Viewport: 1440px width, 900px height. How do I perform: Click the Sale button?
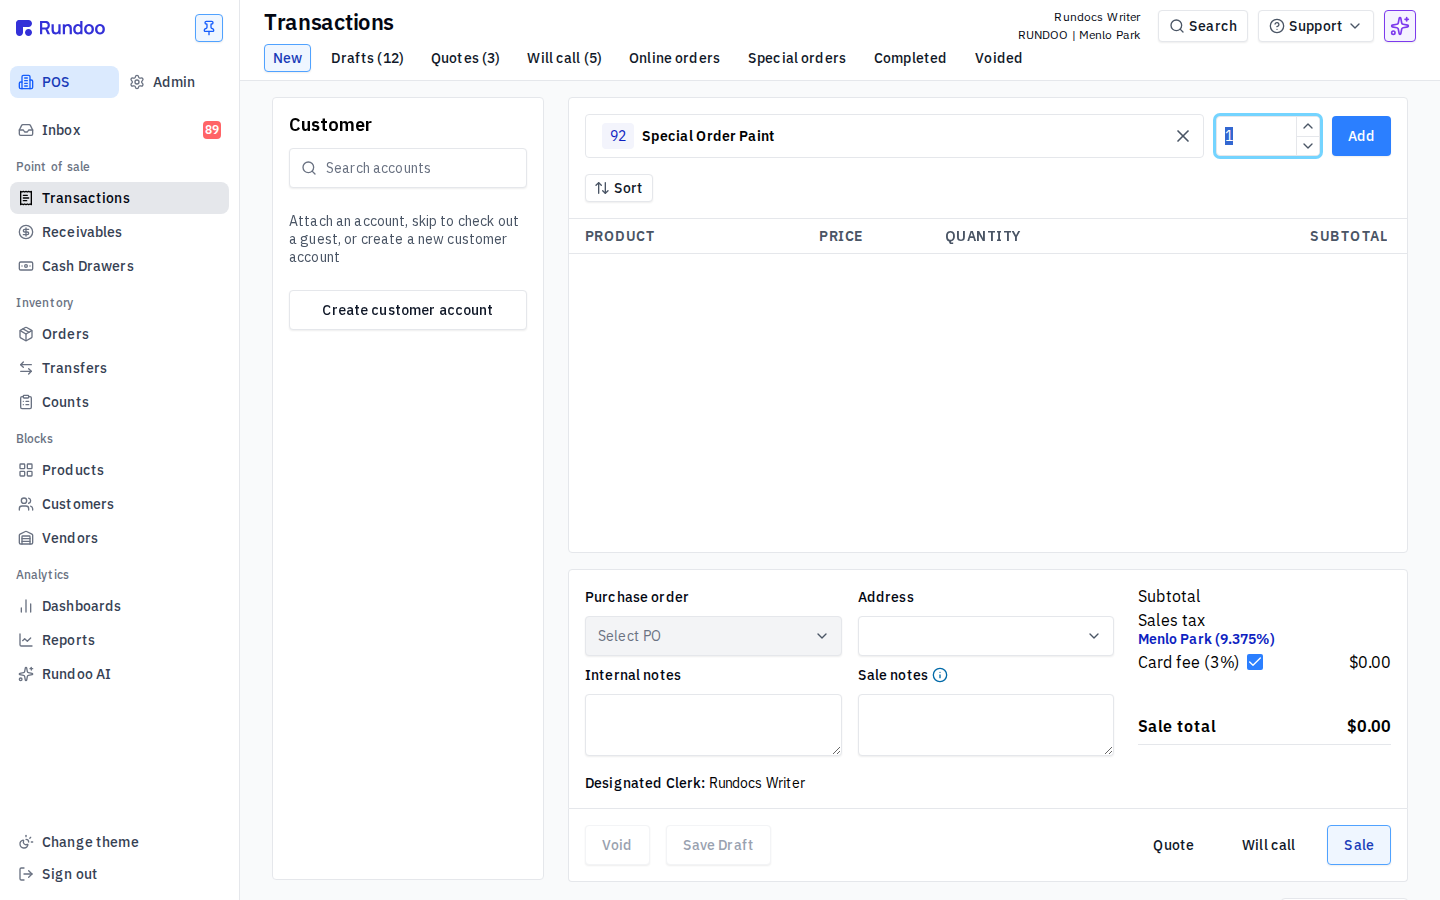coord(1359,845)
